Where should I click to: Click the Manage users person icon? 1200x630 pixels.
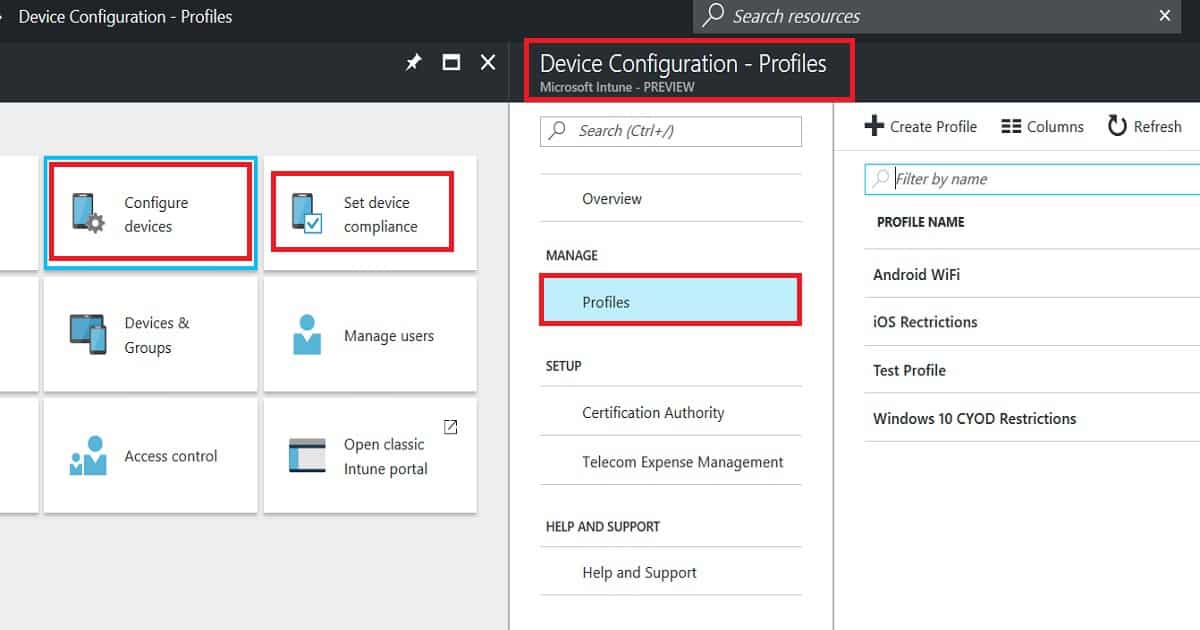(307, 334)
